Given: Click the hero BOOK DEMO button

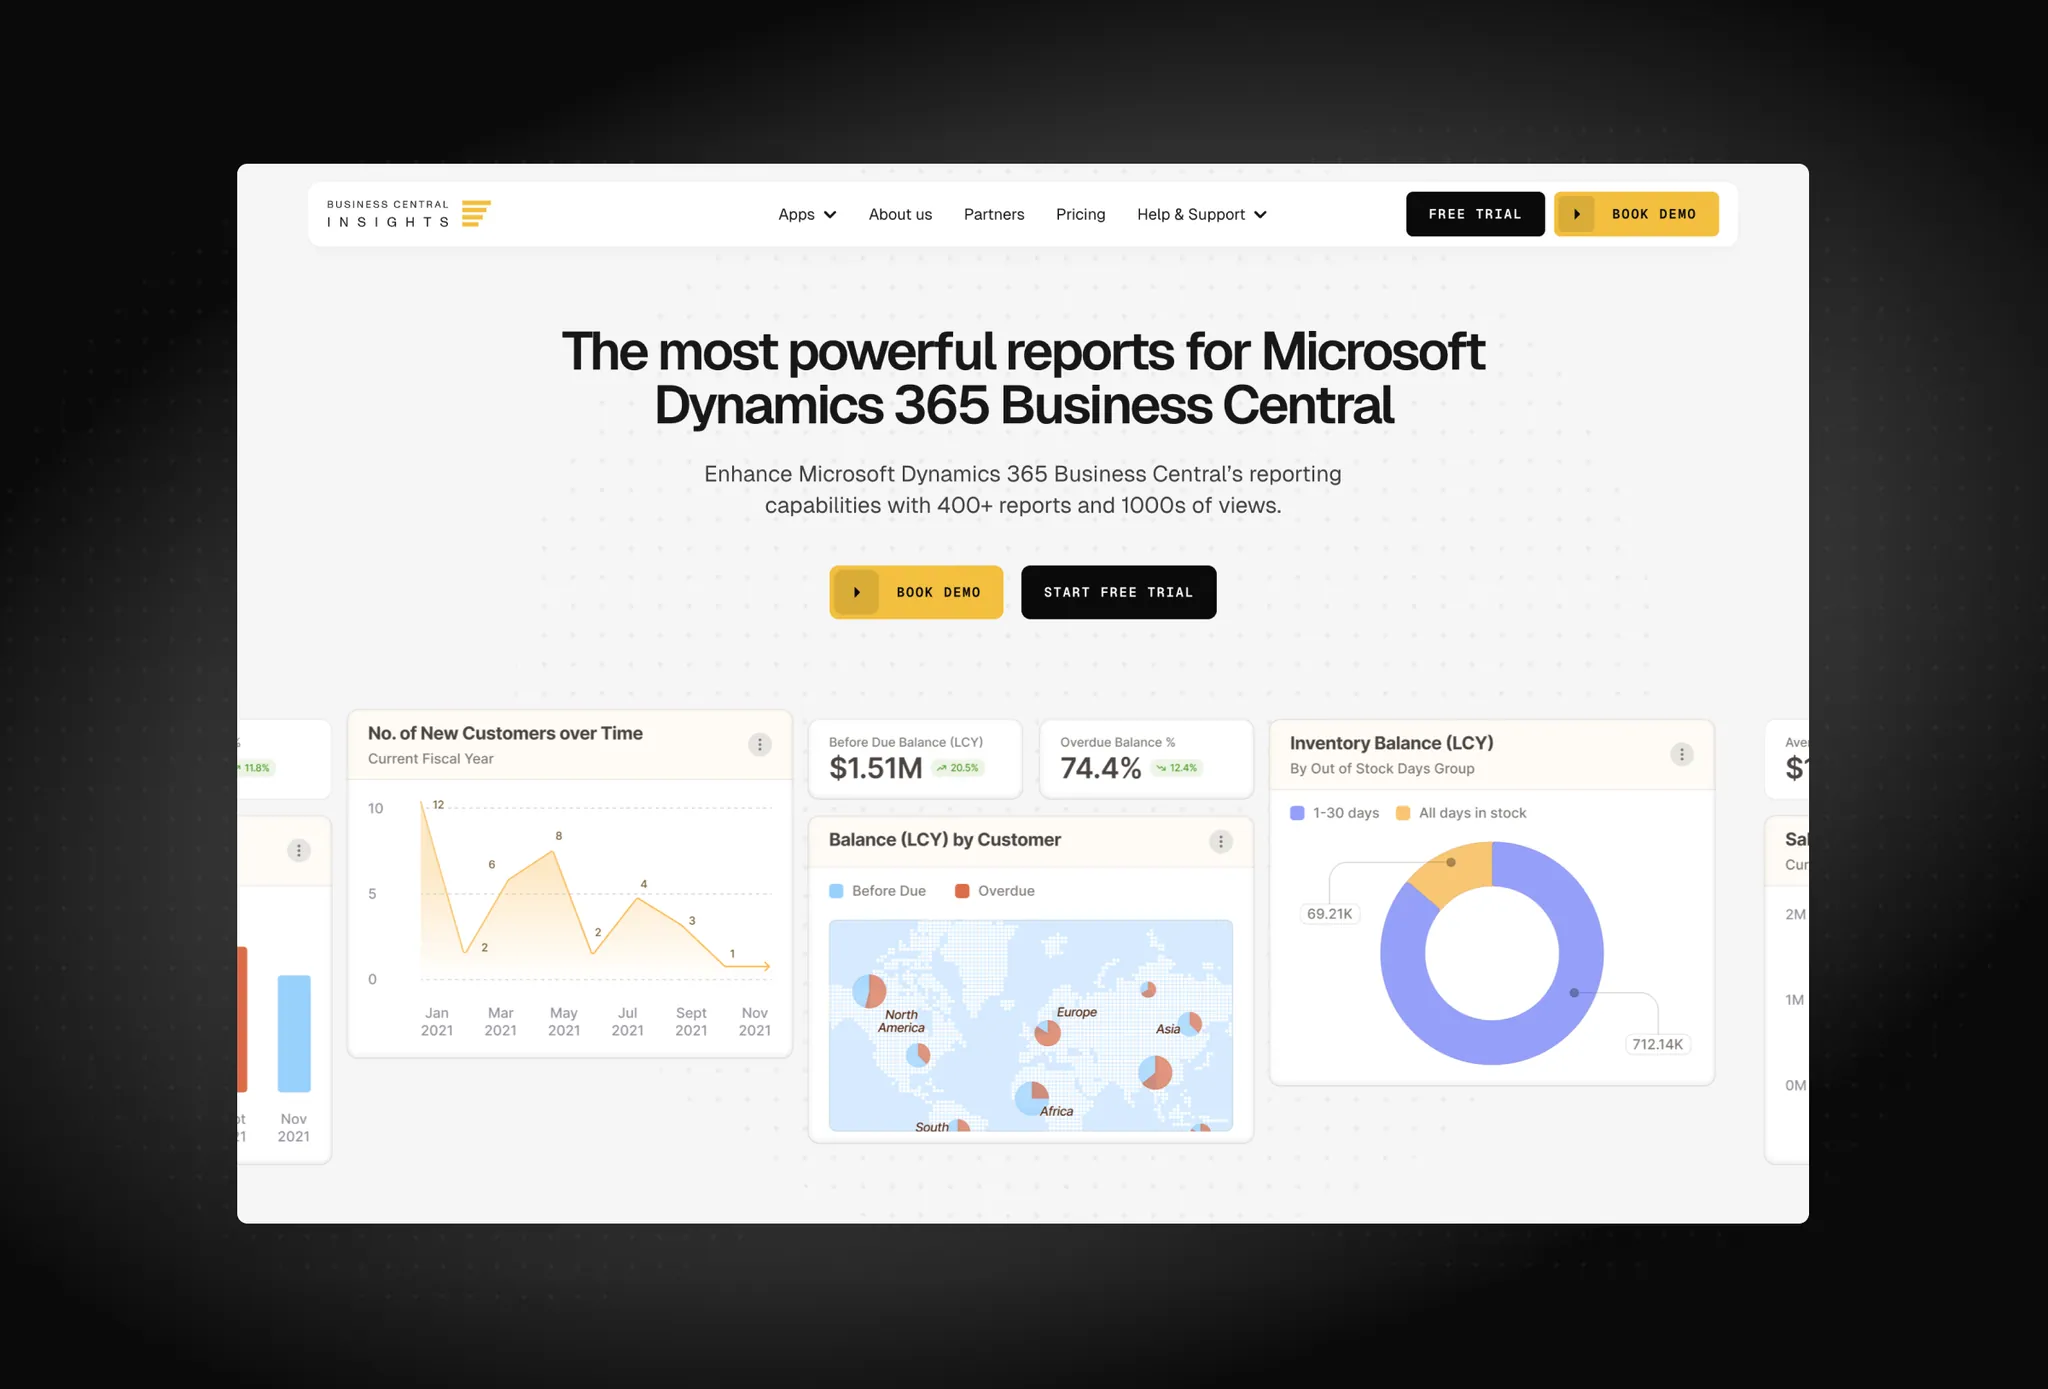Looking at the screenshot, I should click(916, 592).
